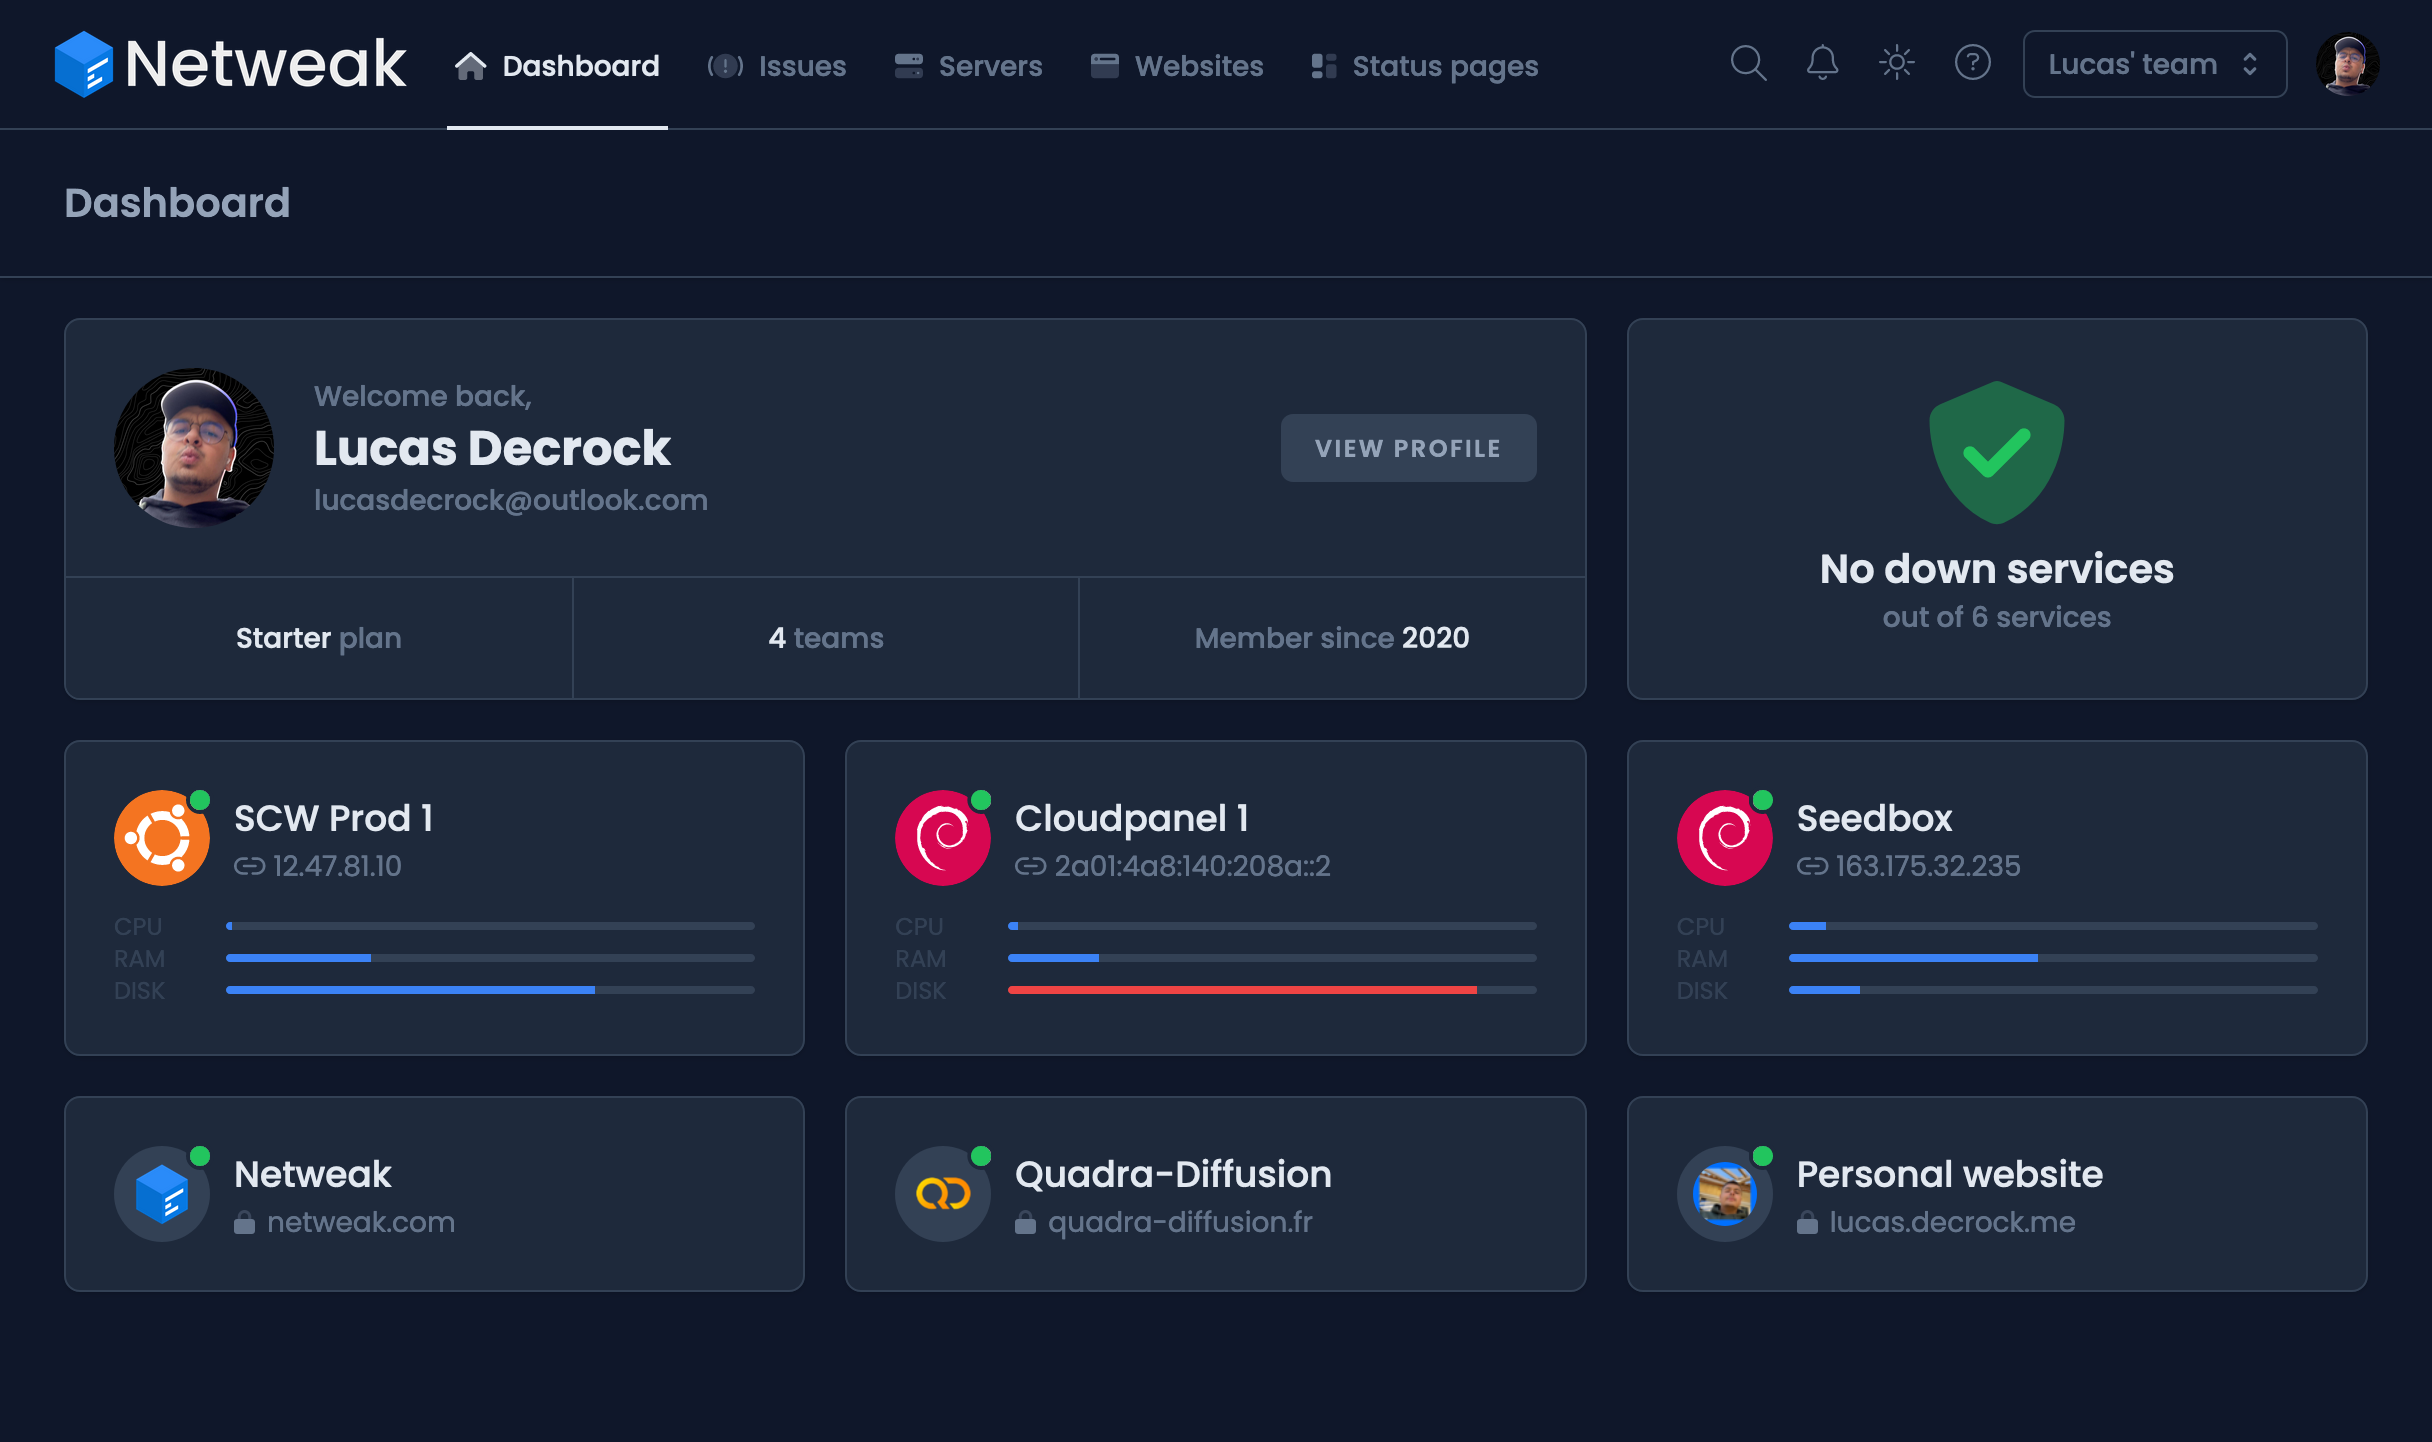Click the Netweak logo icon
Screen dimensions: 2432x1442
(x=88, y=62)
